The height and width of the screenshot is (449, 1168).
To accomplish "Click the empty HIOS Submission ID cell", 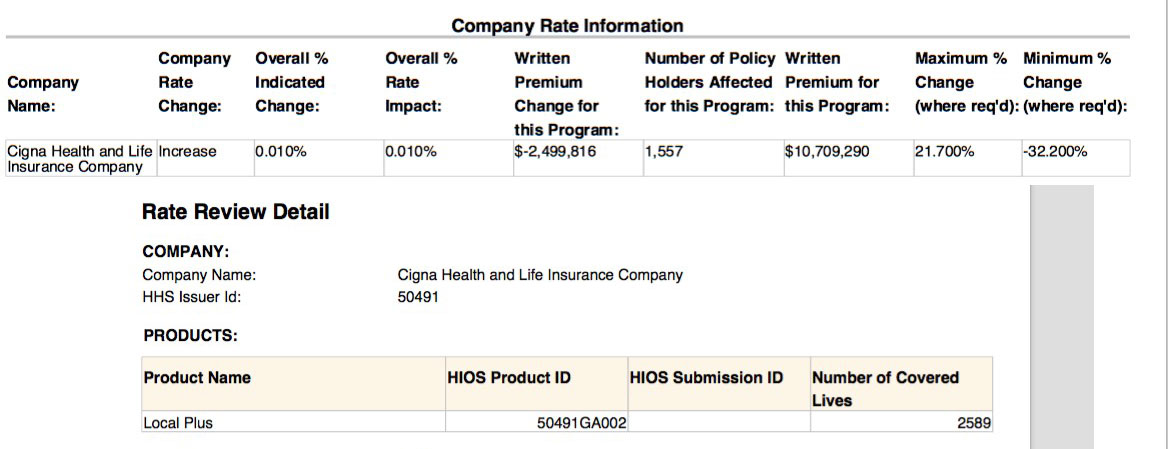I will [718, 423].
